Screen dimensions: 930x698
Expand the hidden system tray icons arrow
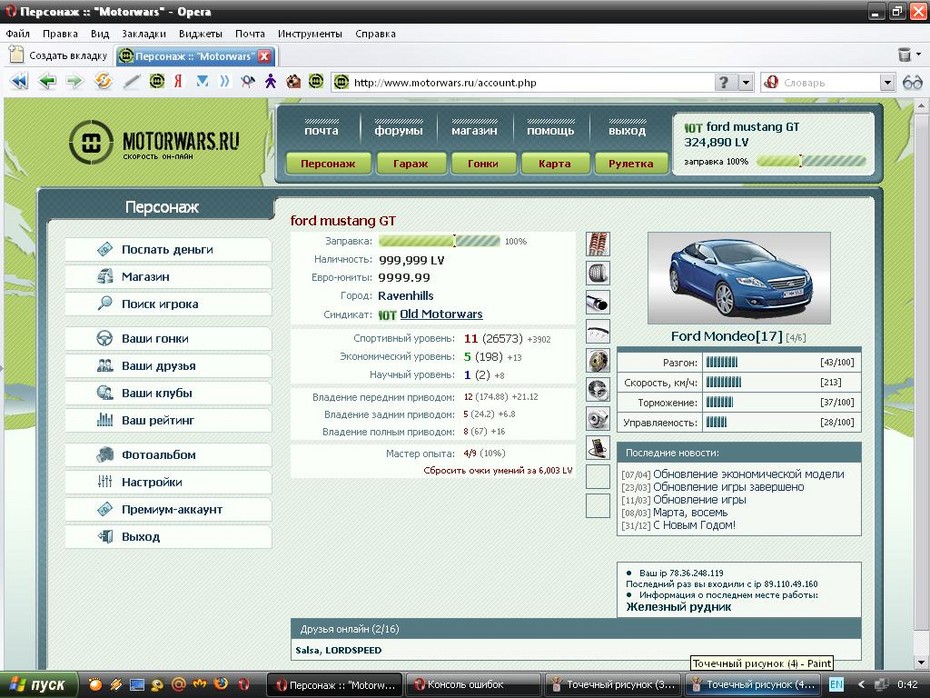click(861, 684)
